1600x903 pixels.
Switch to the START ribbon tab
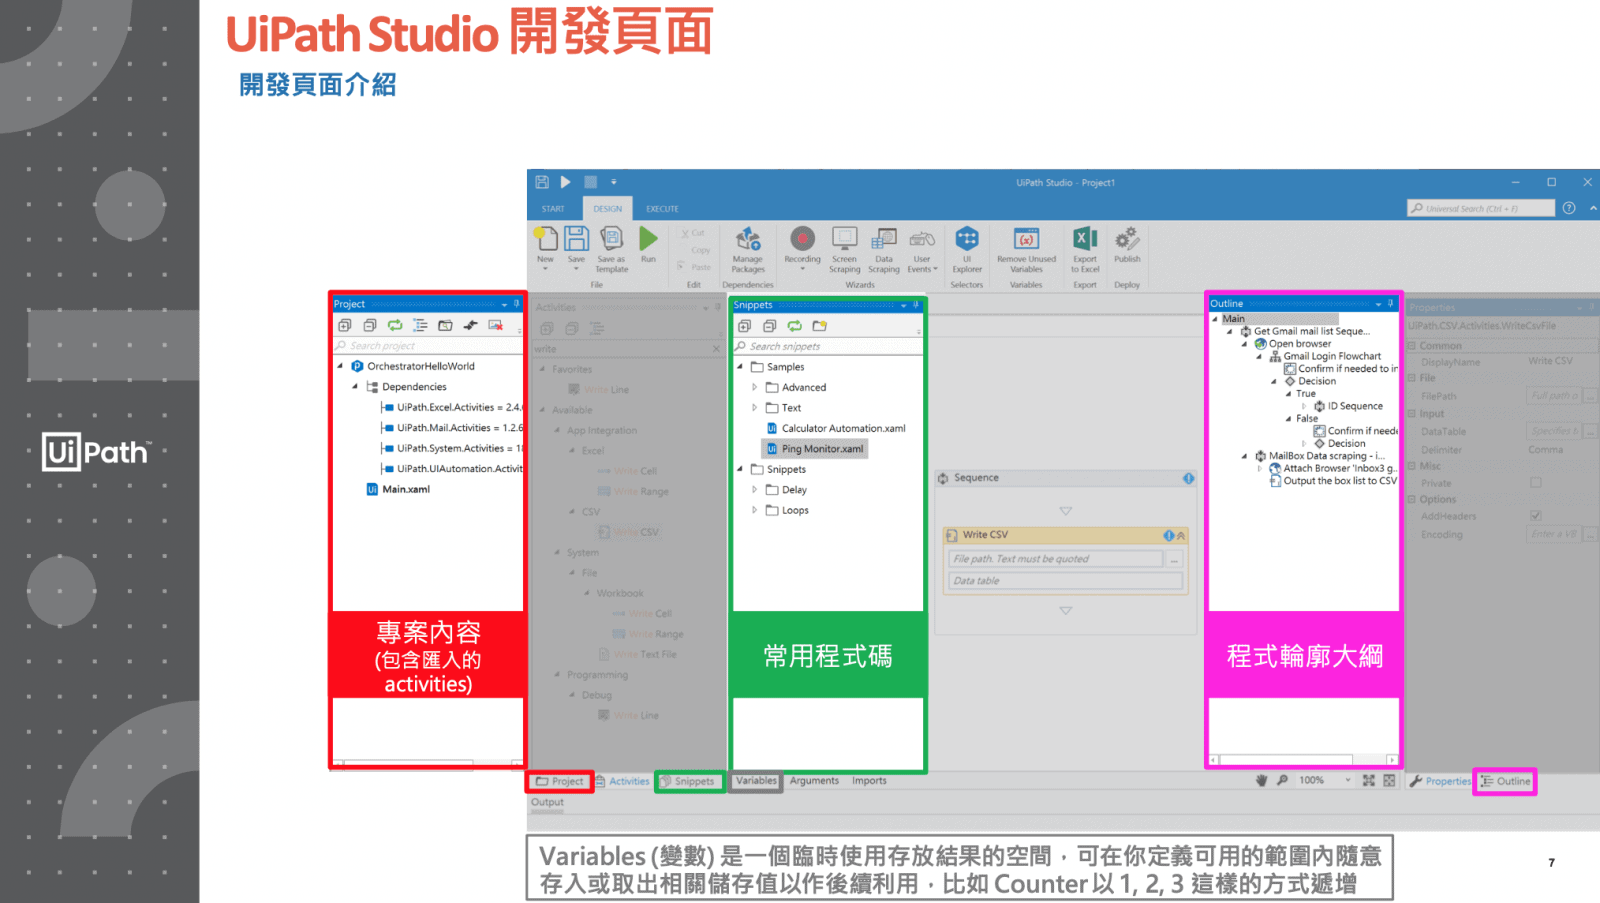click(553, 209)
